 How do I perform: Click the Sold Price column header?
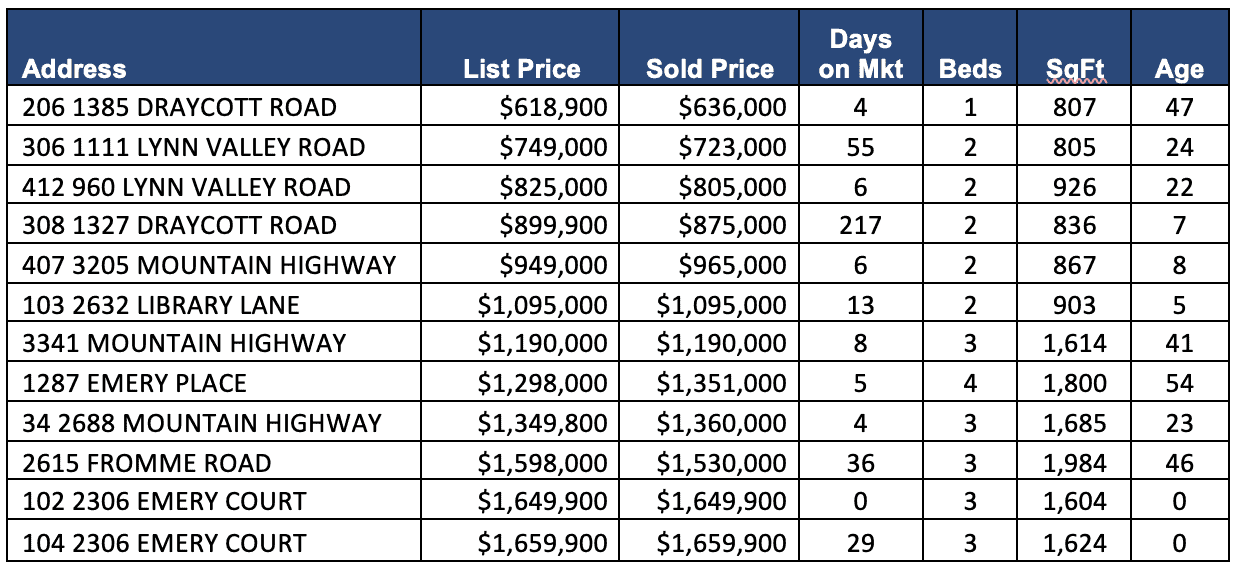click(710, 69)
